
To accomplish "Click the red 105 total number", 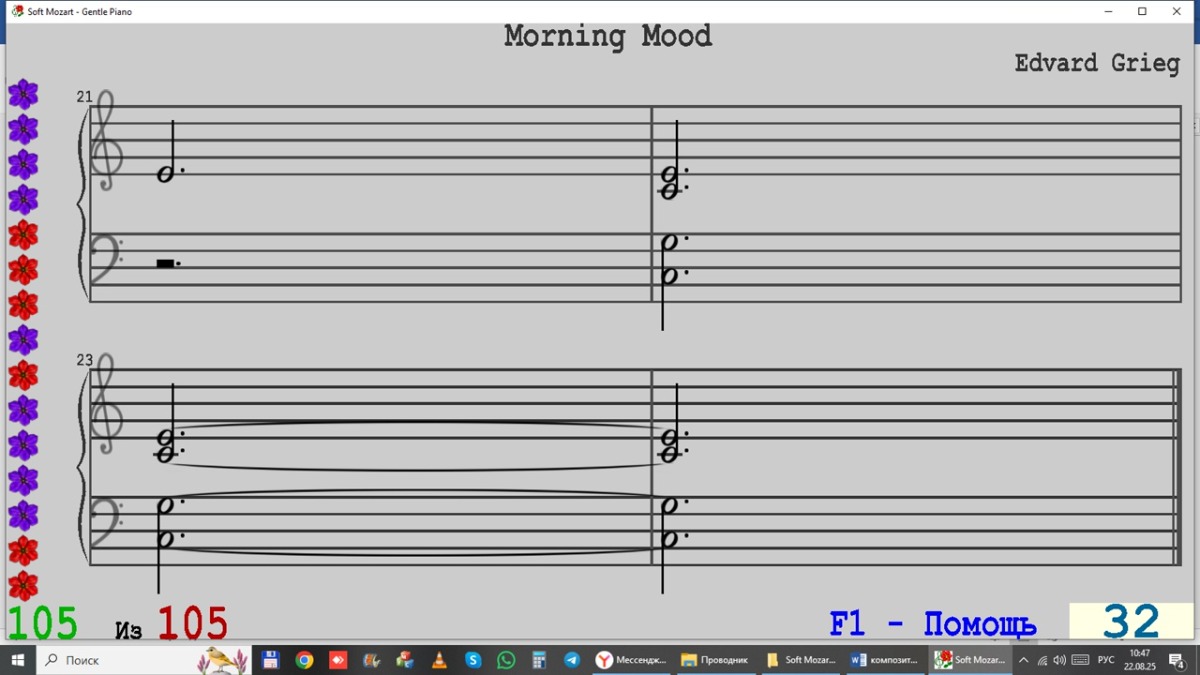I will (x=192, y=624).
